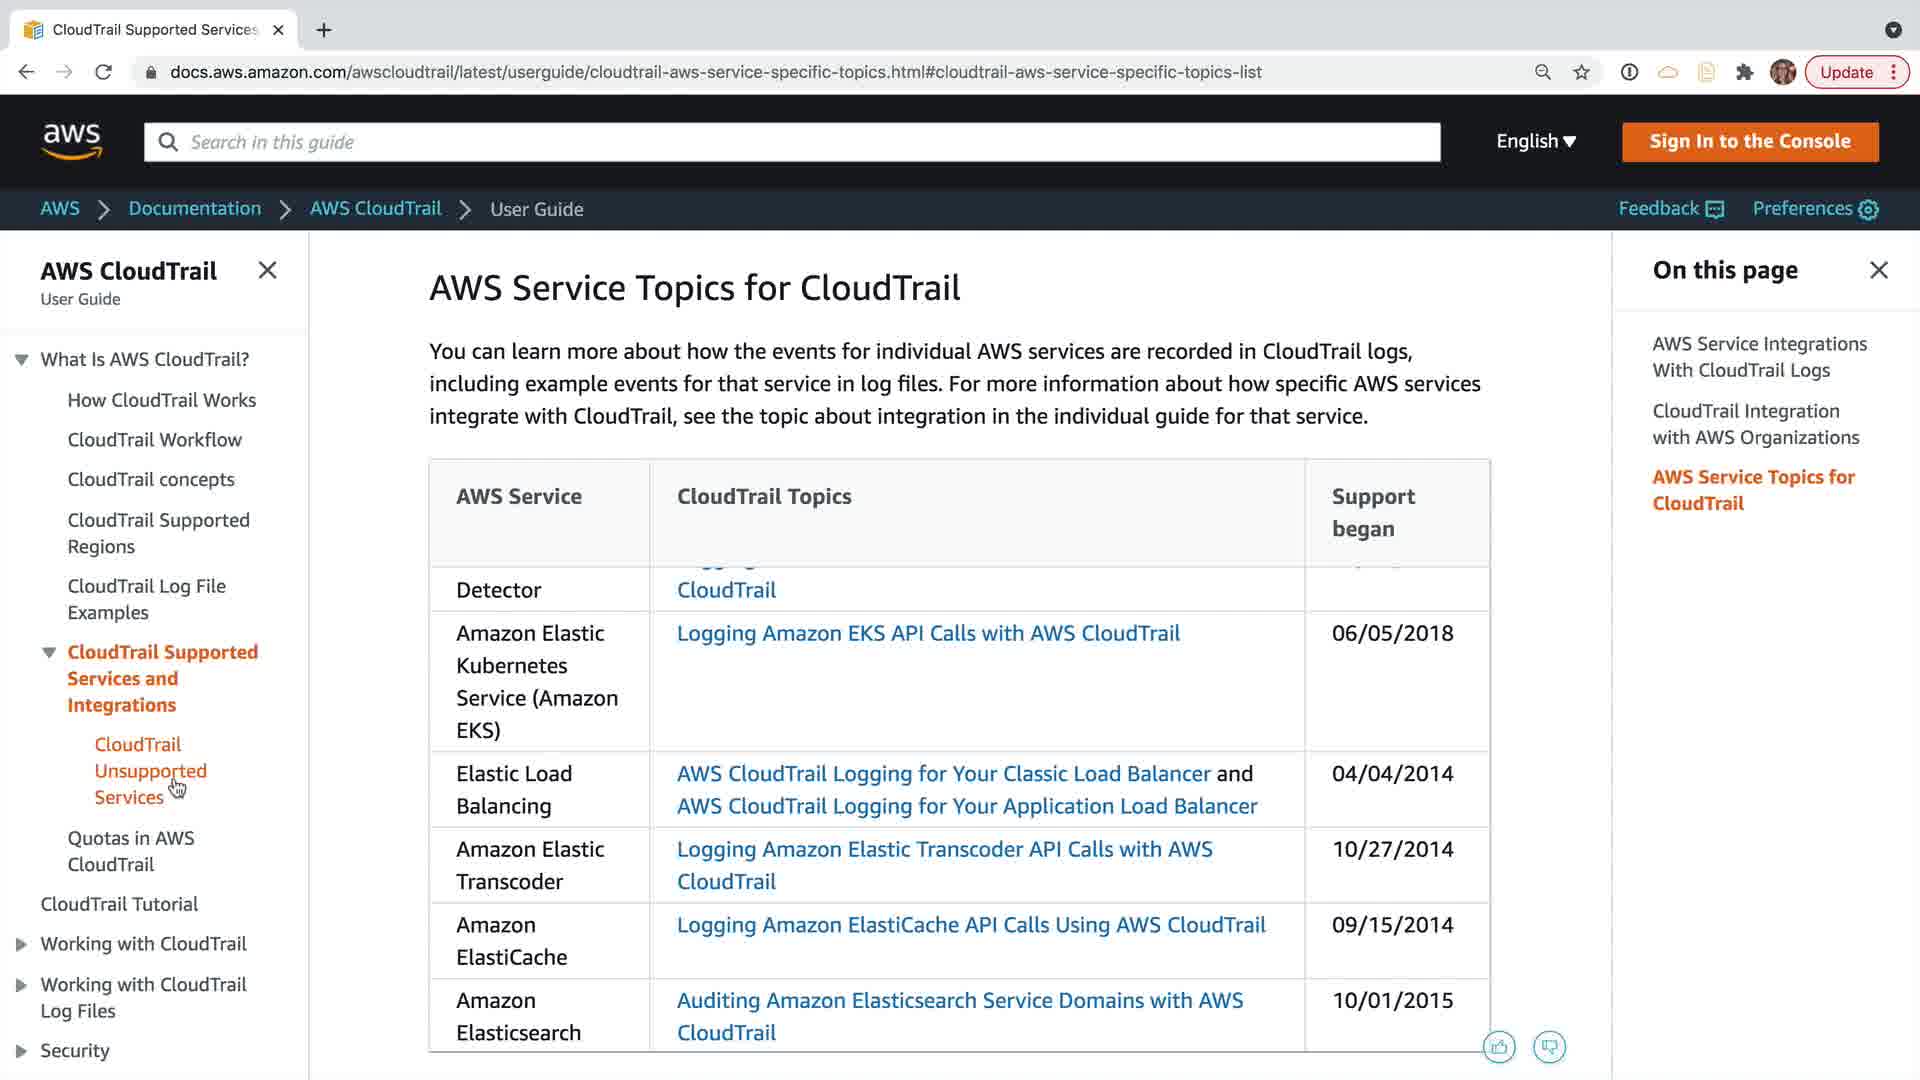This screenshot has height=1080, width=1920.
Task: Expand the Security section
Action: [x=21, y=1051]
